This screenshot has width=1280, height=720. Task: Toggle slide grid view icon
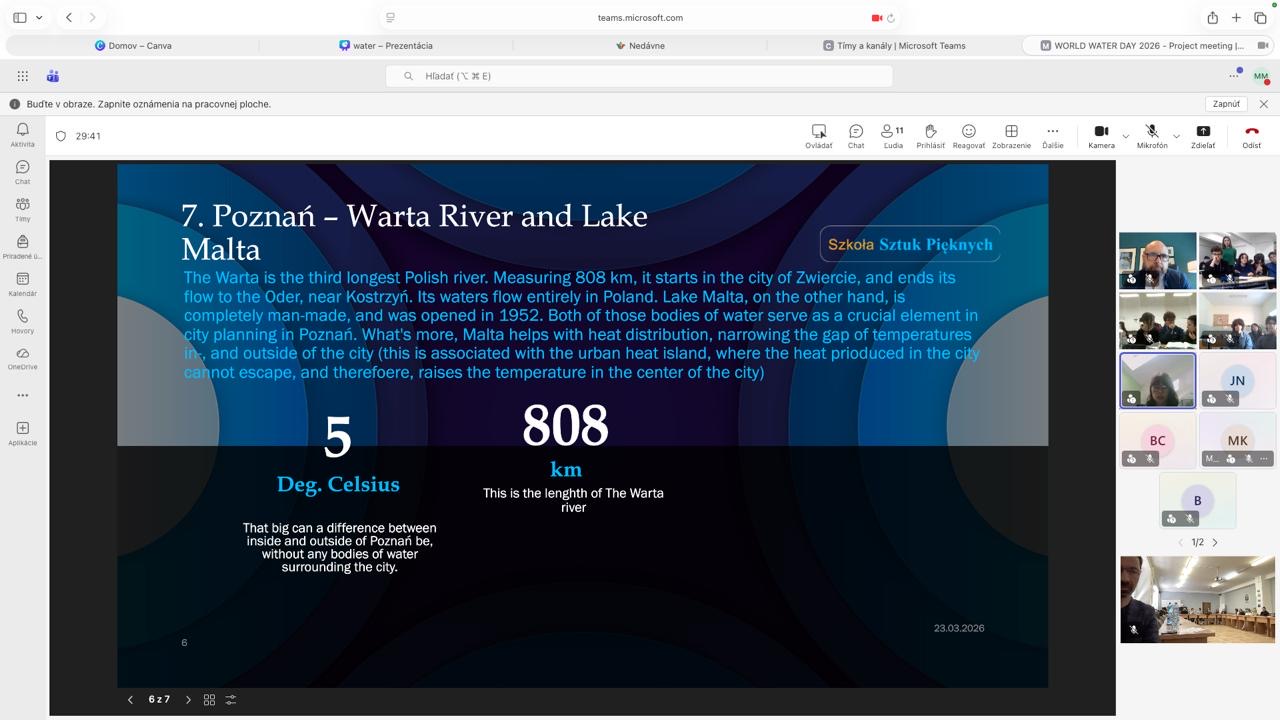pyautogui.click(x=209, y=700)
